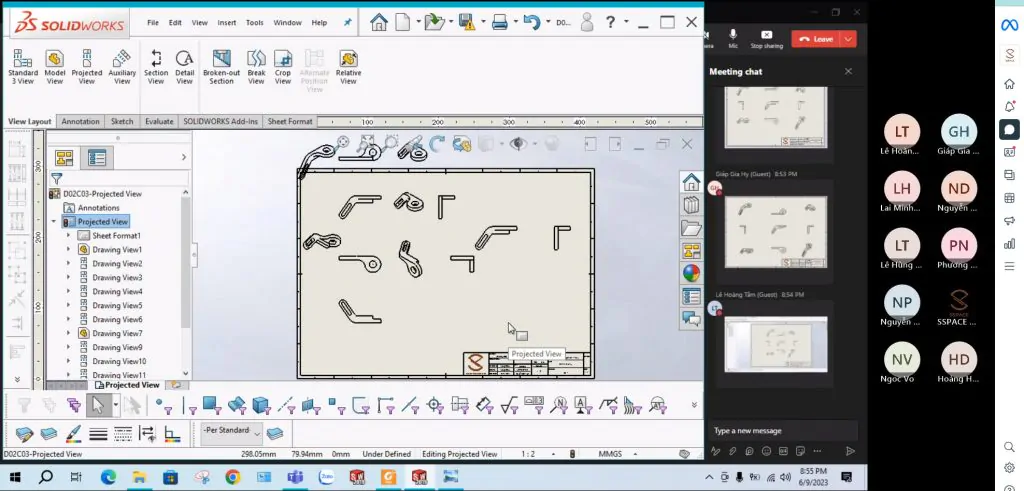This screenshot has width=1024, height=491.
Task: Switch to the Annotation tab
Action: coord(80,121)
